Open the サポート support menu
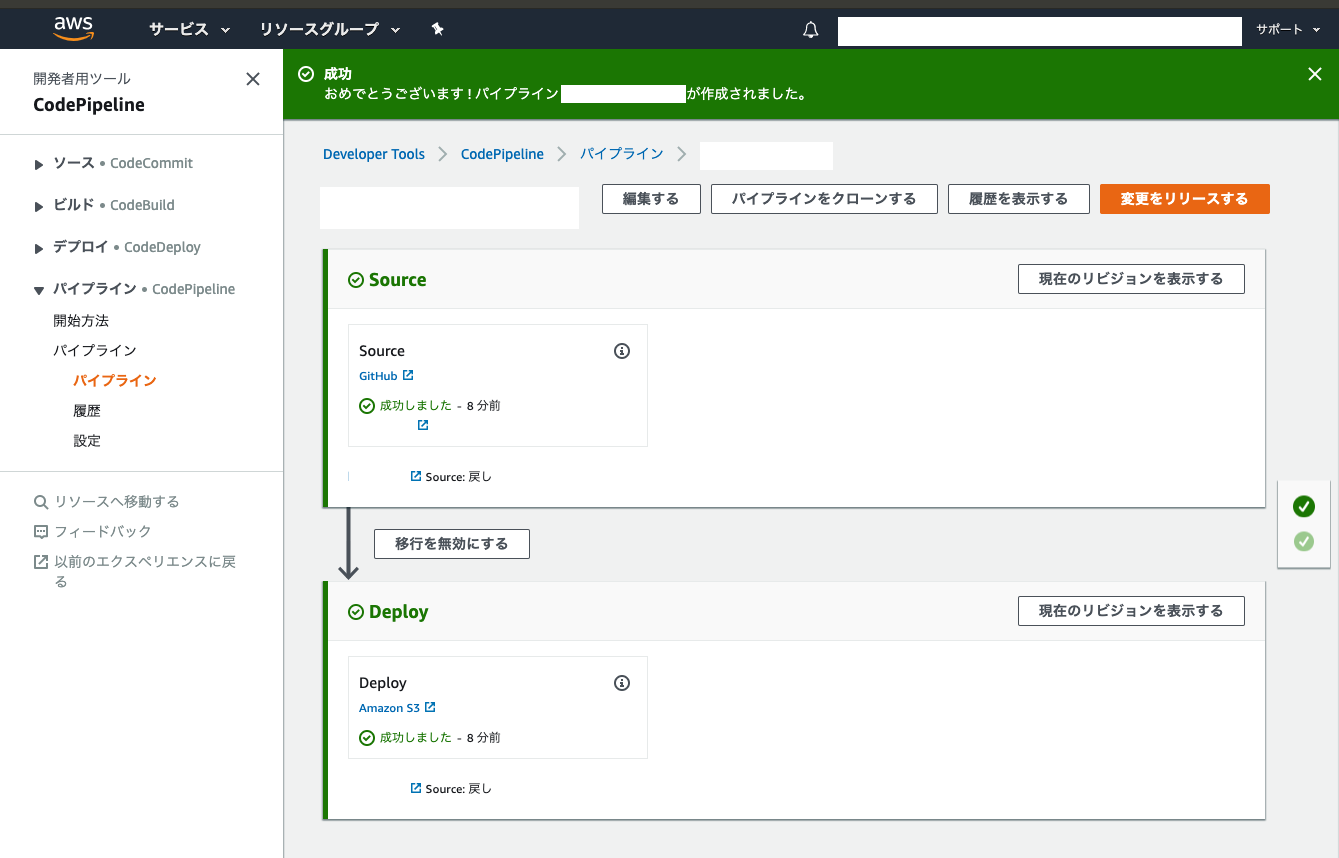 click(x=1288, y=29)
